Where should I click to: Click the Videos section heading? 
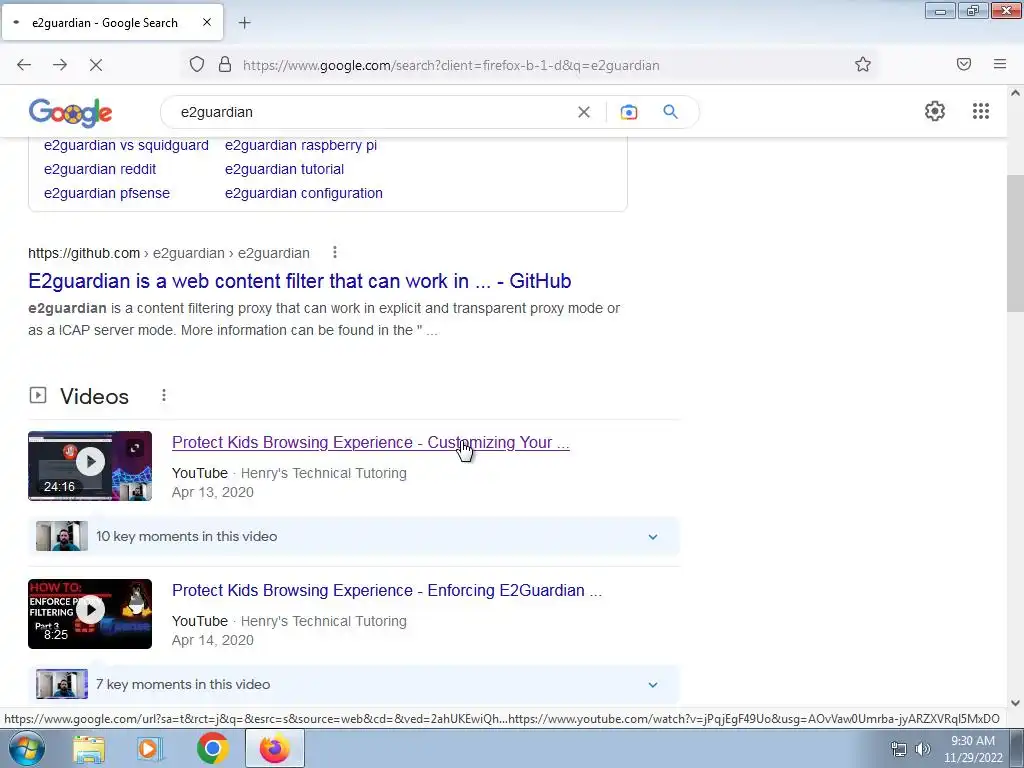pyautogui.click(x=94, y=396)
